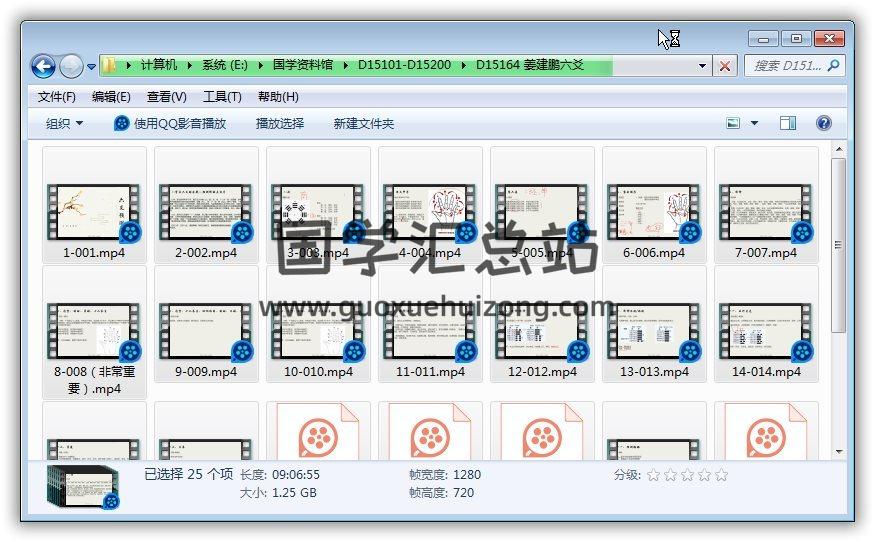Viewport: 875px width, 542px height.
Task: Click the folder icon in the address bar
Action: click(x=109, y=65)
